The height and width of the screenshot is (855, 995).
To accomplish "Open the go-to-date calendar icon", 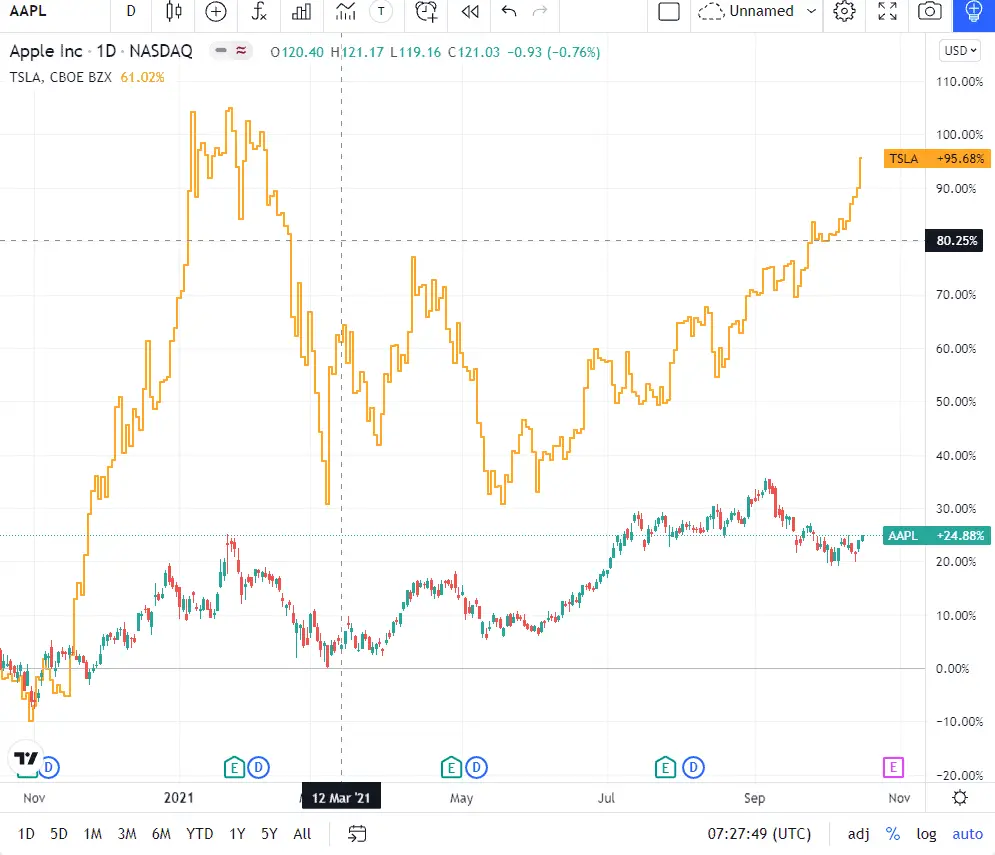I will [357, 834].
